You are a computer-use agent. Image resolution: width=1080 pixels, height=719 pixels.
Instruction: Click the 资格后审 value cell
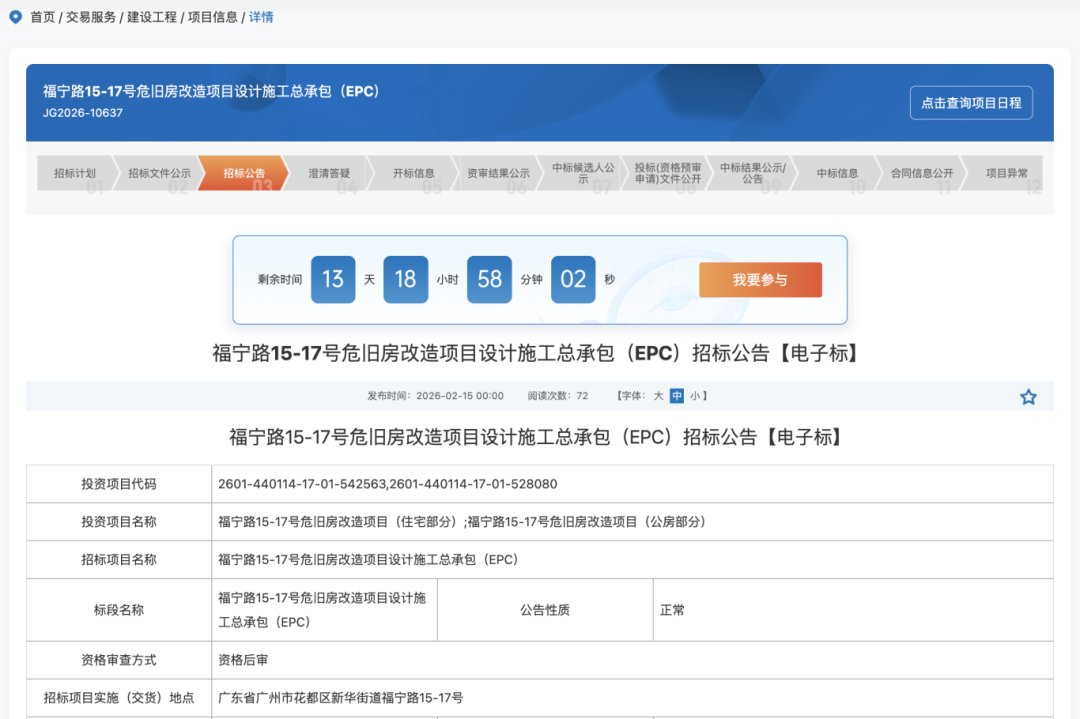(x=632, y=660)
